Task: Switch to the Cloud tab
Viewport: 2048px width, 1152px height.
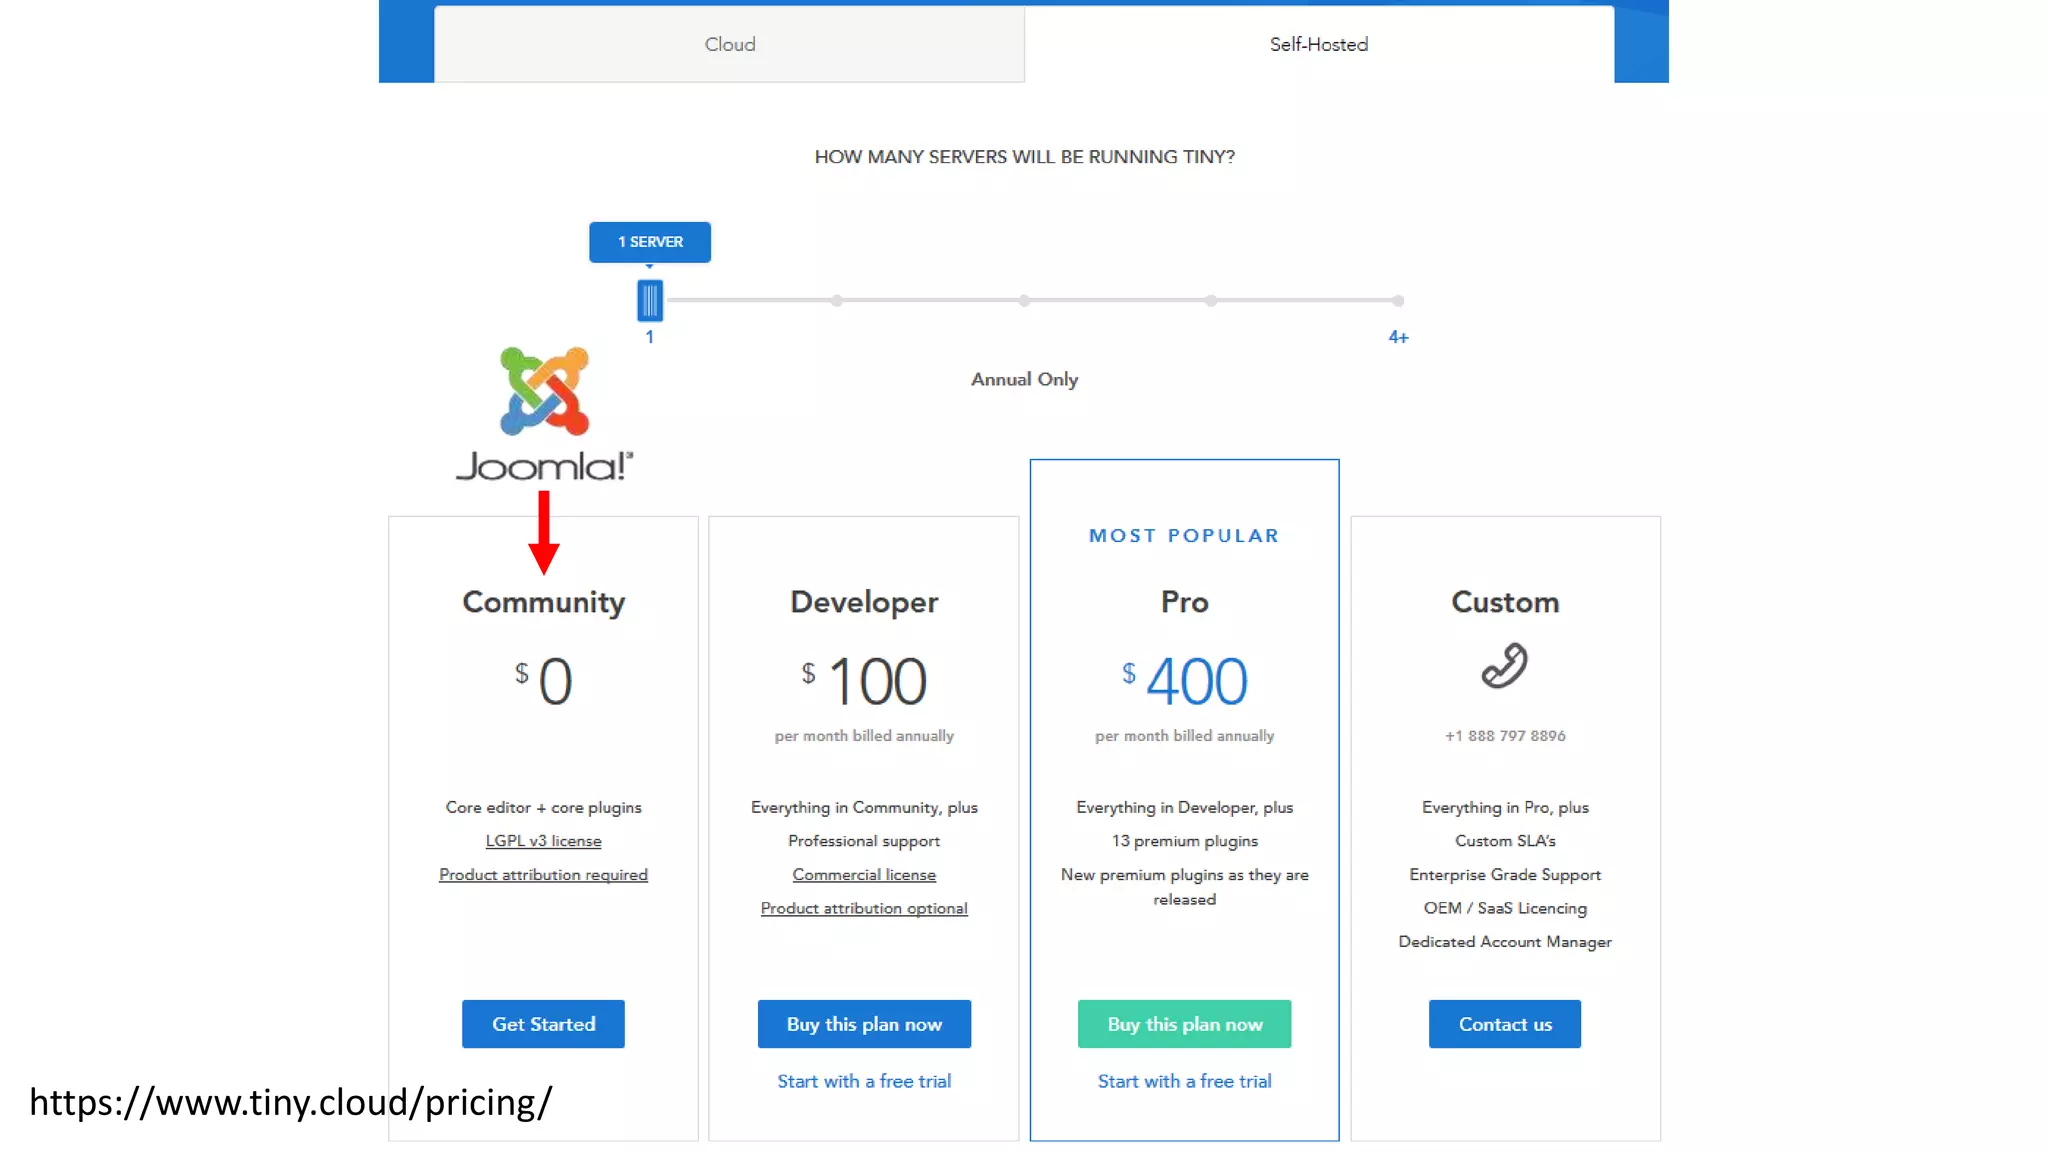Action: point(729,44)
